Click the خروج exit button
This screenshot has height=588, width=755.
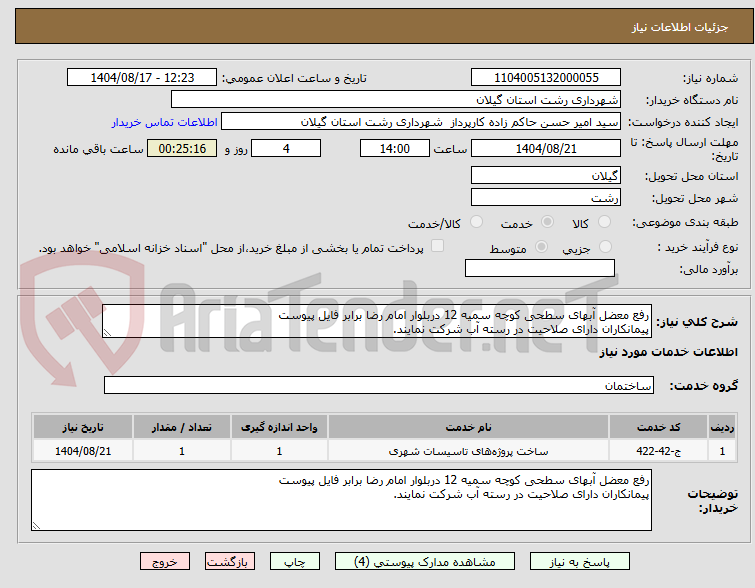point(165,562)
